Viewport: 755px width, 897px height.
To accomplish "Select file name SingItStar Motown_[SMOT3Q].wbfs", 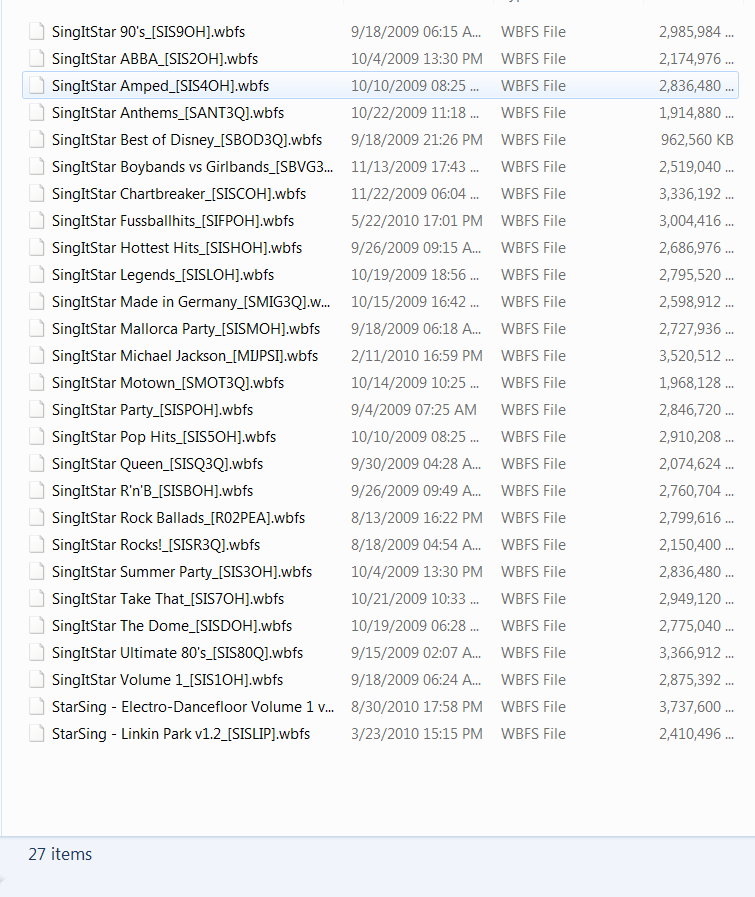I will tap(168, 383).
